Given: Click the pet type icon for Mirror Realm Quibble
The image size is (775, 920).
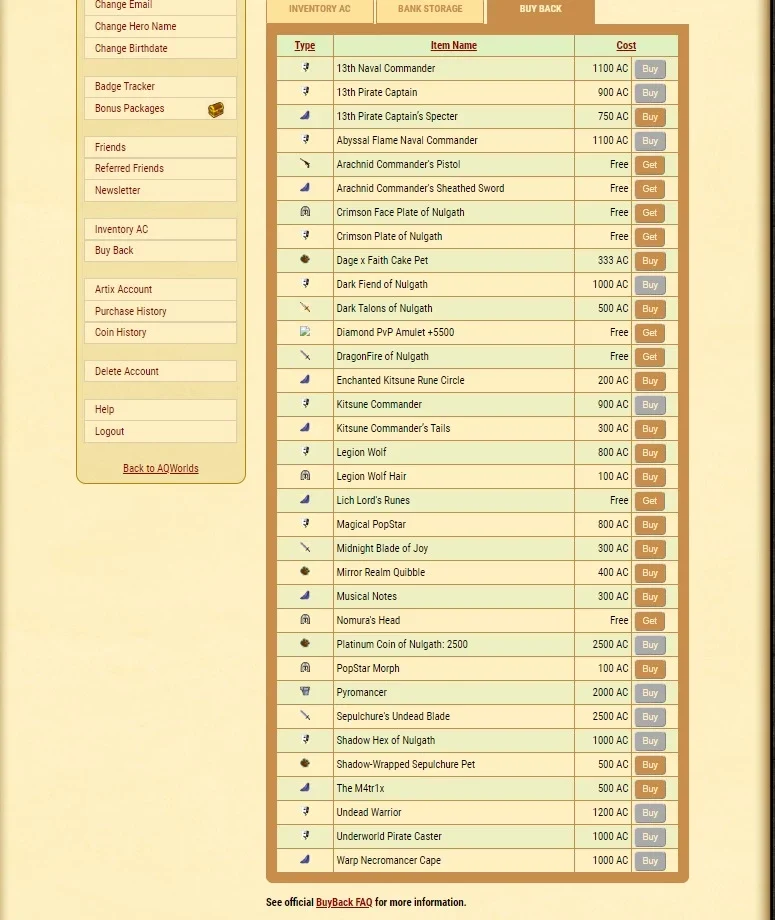Looking at the screenshot, I should click(305, 571).
